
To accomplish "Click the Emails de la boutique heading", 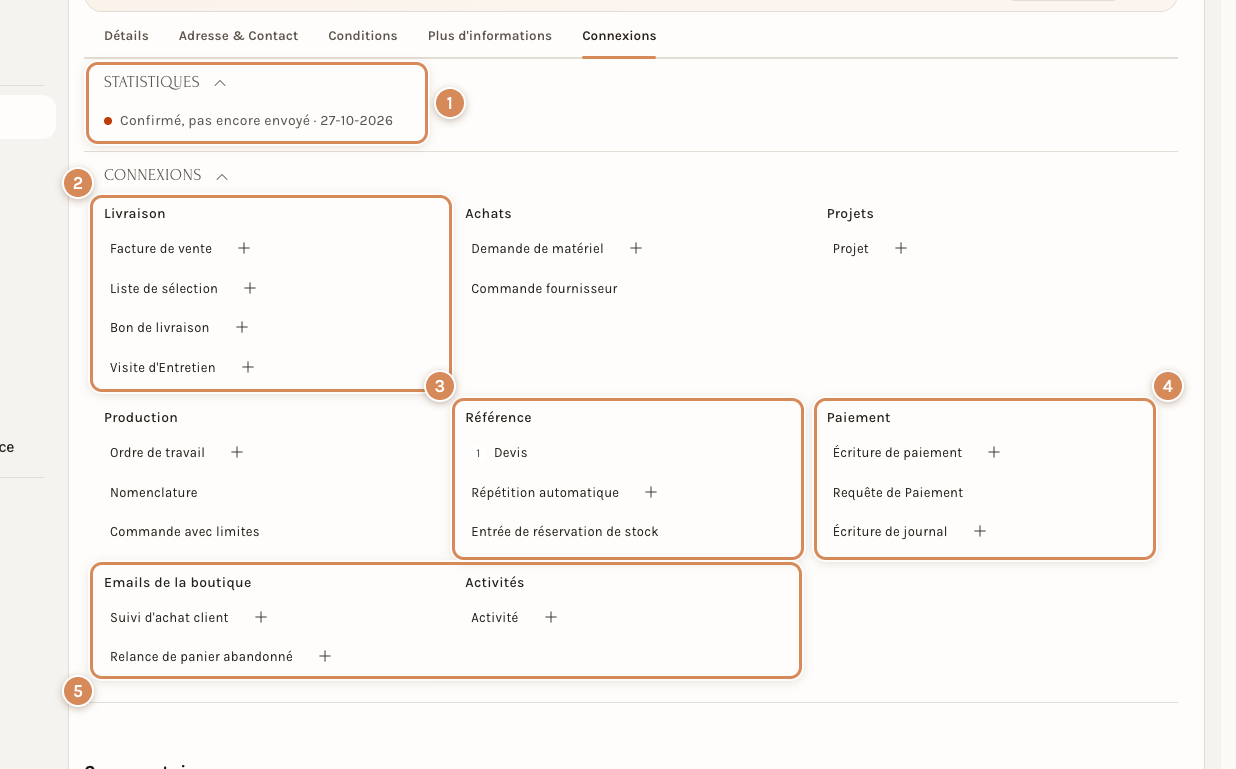I will pyautogui.click(x=178, y=583).
